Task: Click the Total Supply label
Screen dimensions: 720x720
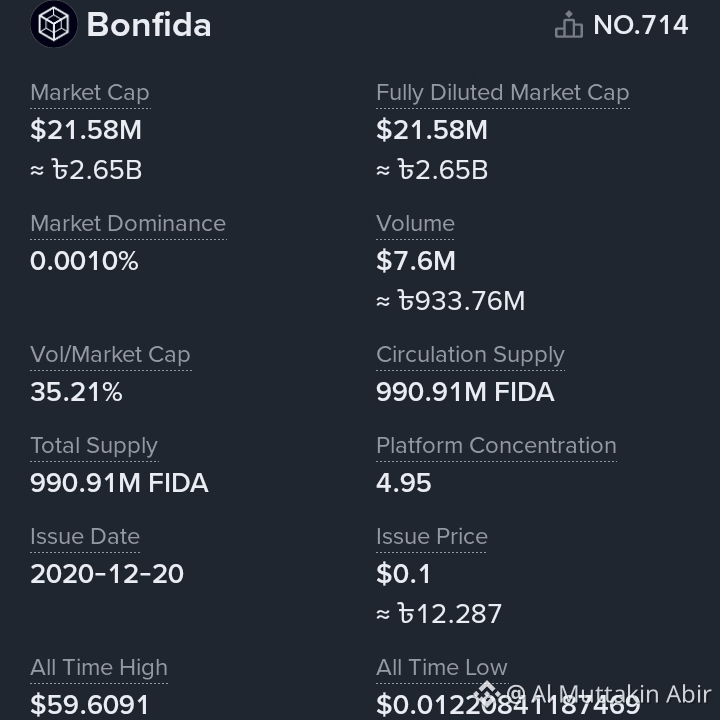Action: [x=94, y=446]
